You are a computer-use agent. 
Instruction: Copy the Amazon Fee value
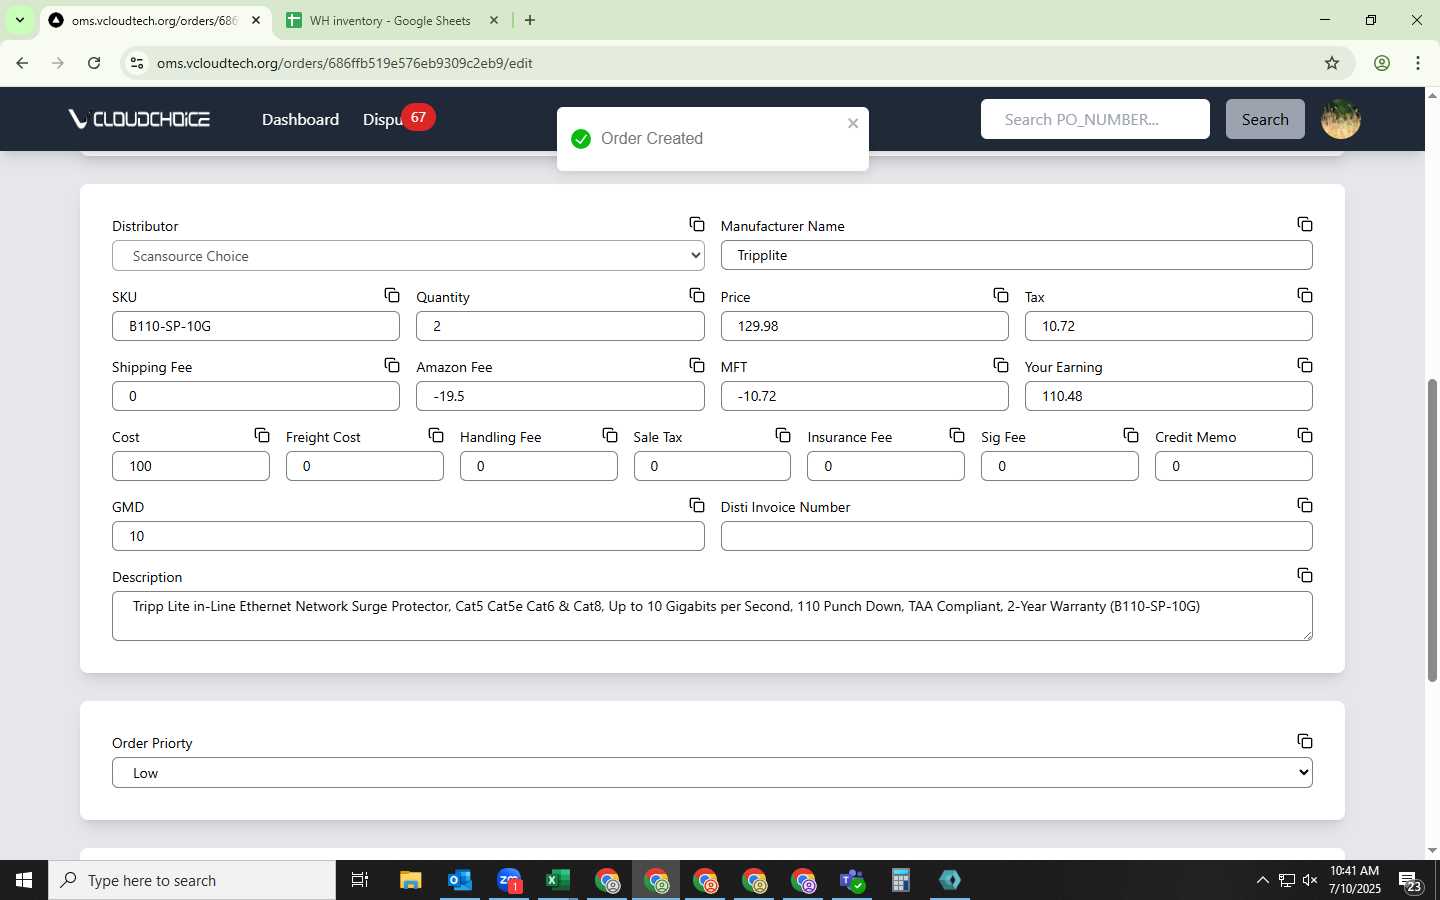pos(697,365)
